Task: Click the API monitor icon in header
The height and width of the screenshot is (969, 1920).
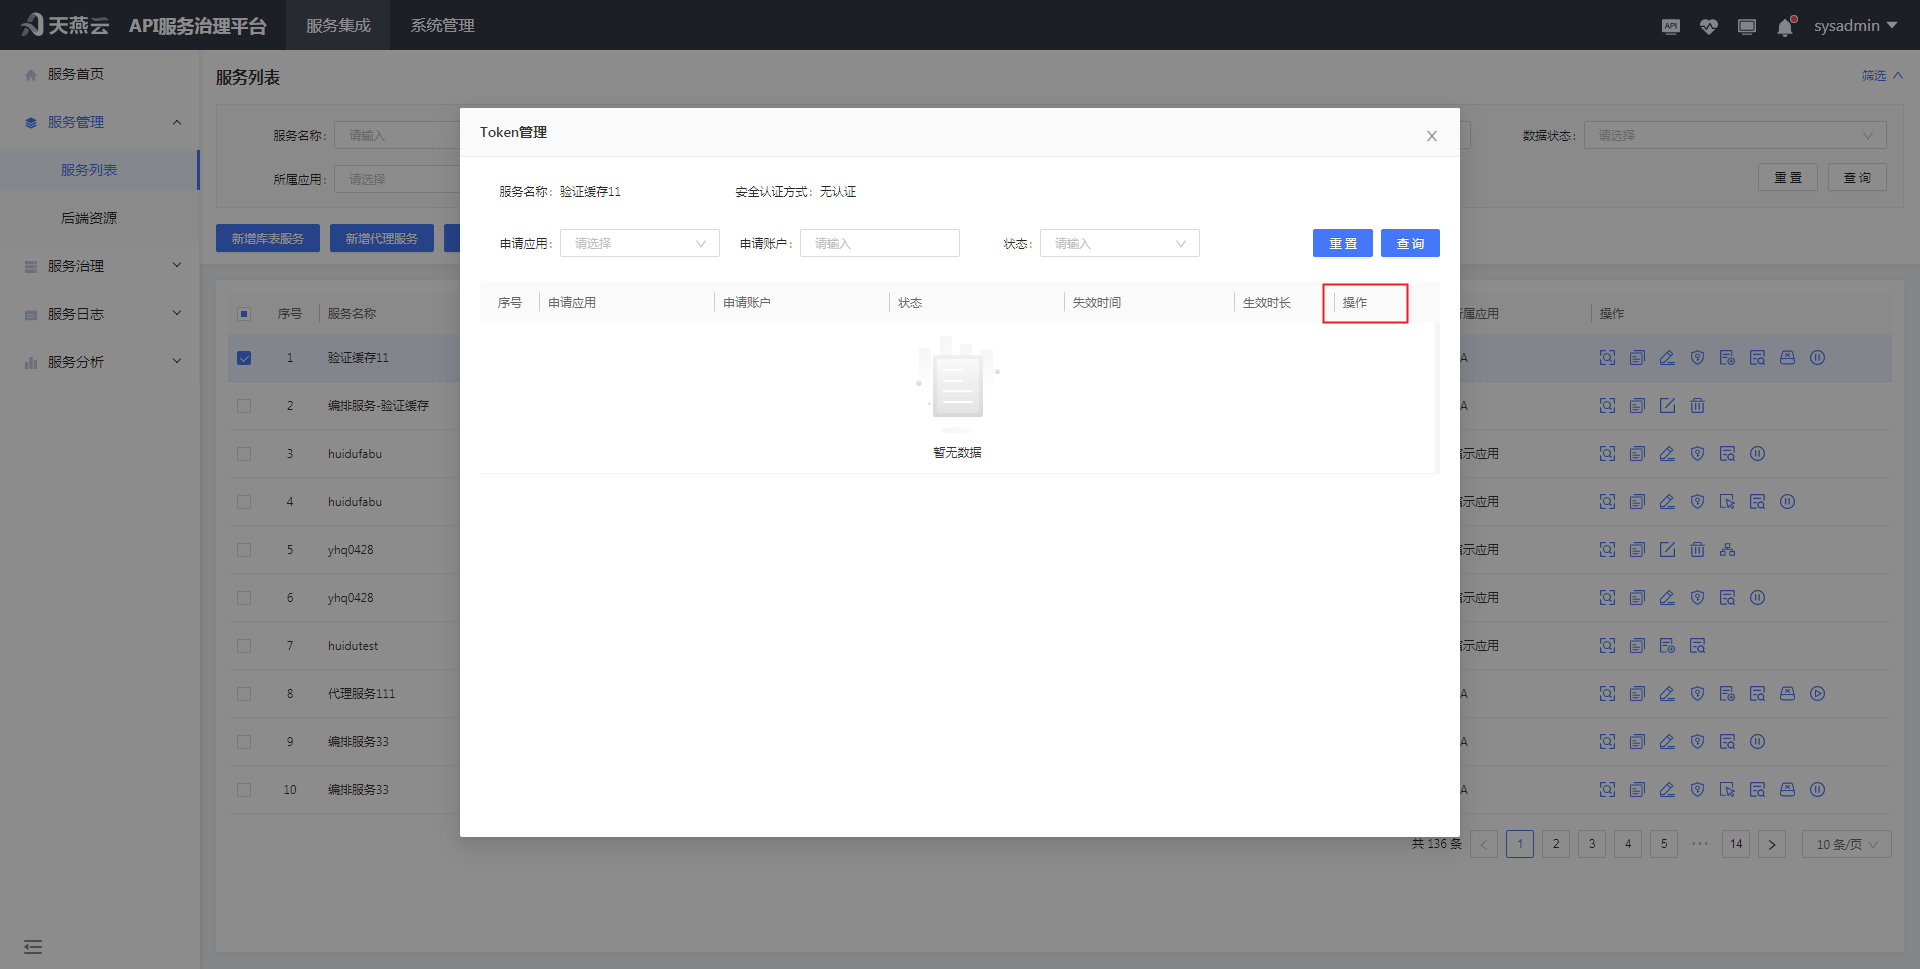Action: (1670, 26)
